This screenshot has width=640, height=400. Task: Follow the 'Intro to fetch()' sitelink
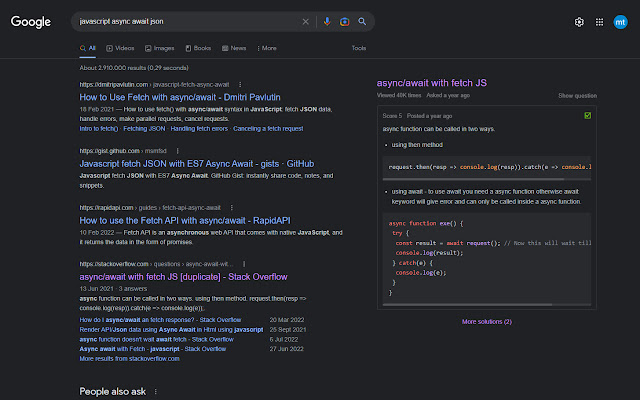point(99,129)
